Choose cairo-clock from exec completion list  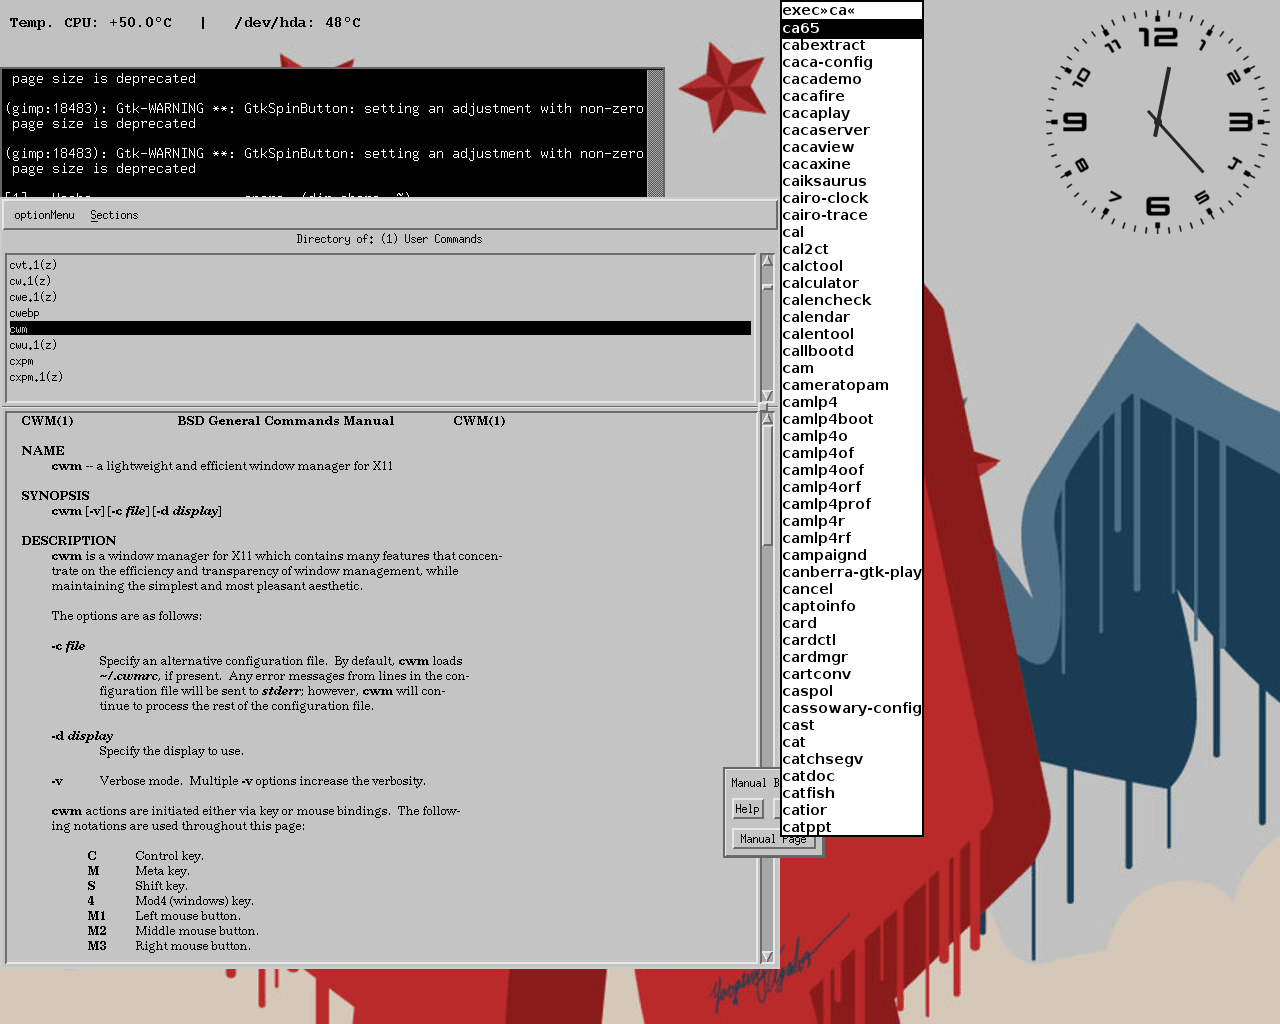click(825, 198)
